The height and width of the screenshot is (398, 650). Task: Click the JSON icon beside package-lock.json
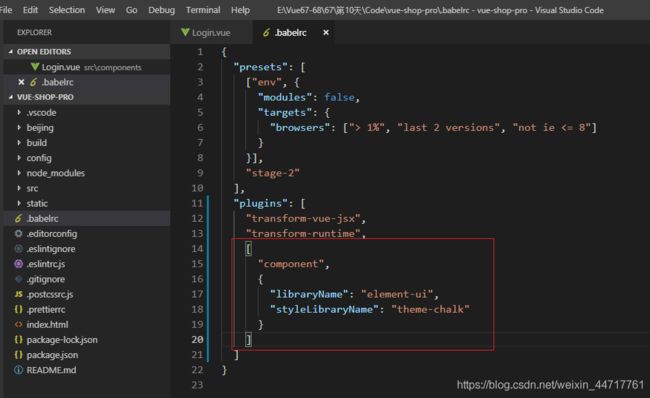[x=18, y=340]
